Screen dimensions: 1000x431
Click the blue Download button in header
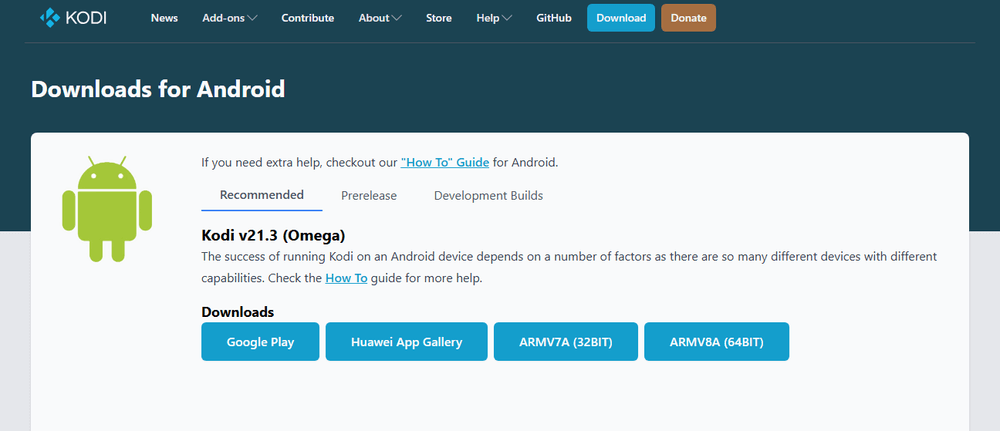tap(621, 18)
